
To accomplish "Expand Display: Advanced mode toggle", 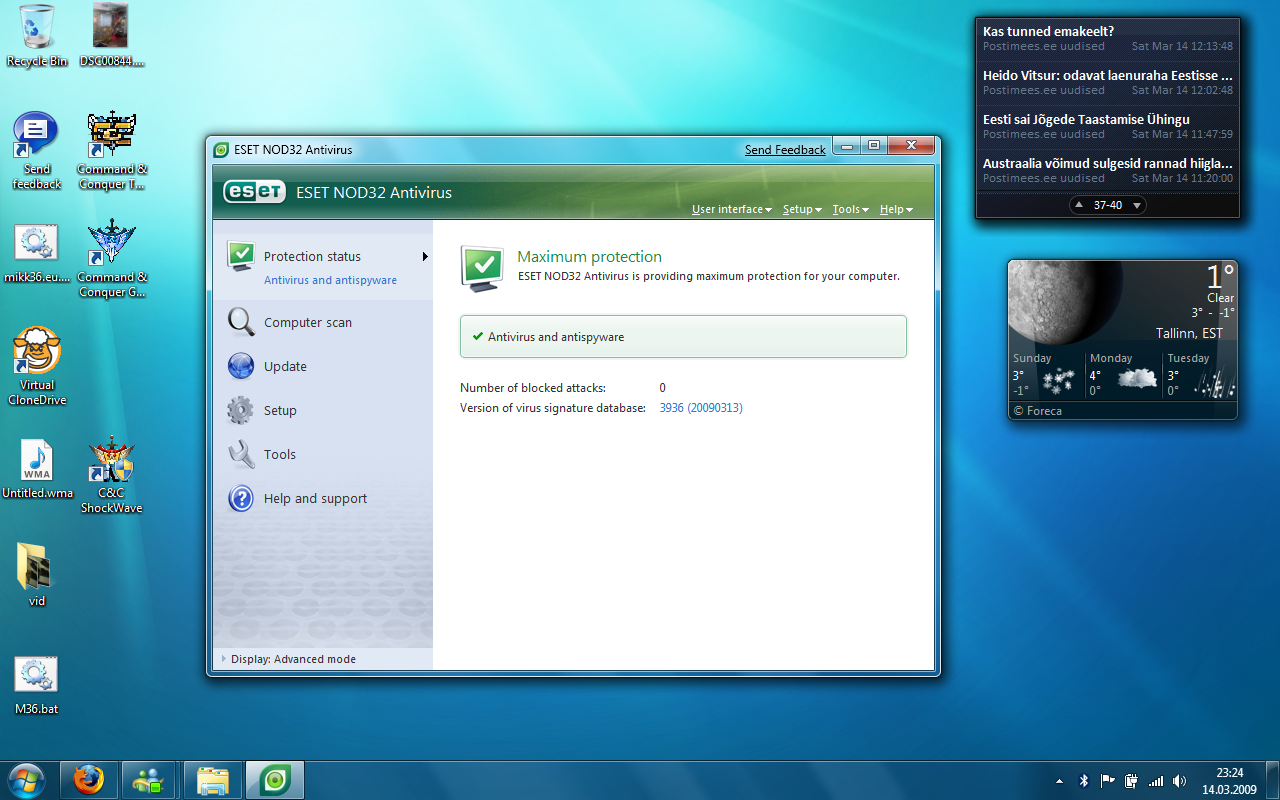I will point(290,659).
